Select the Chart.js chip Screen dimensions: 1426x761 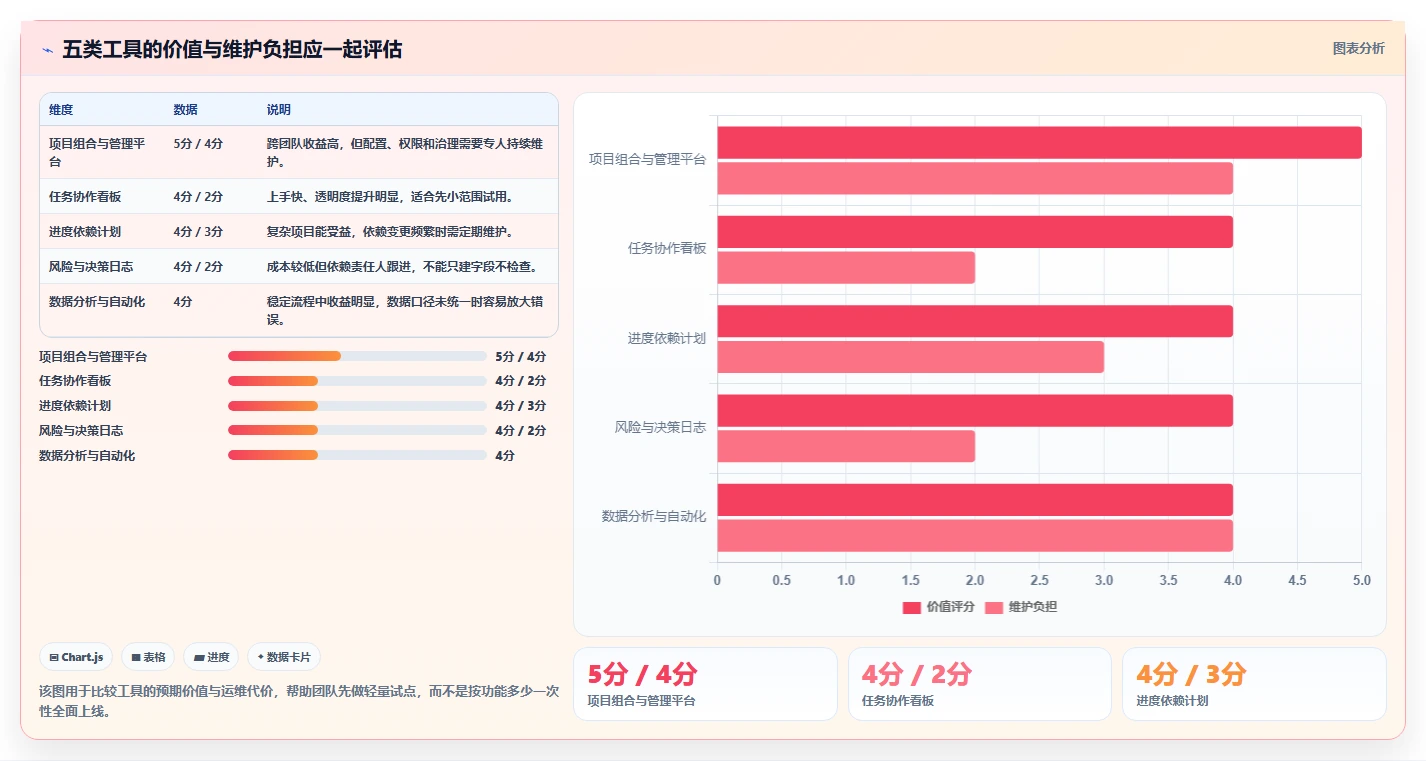click(76, 657)
